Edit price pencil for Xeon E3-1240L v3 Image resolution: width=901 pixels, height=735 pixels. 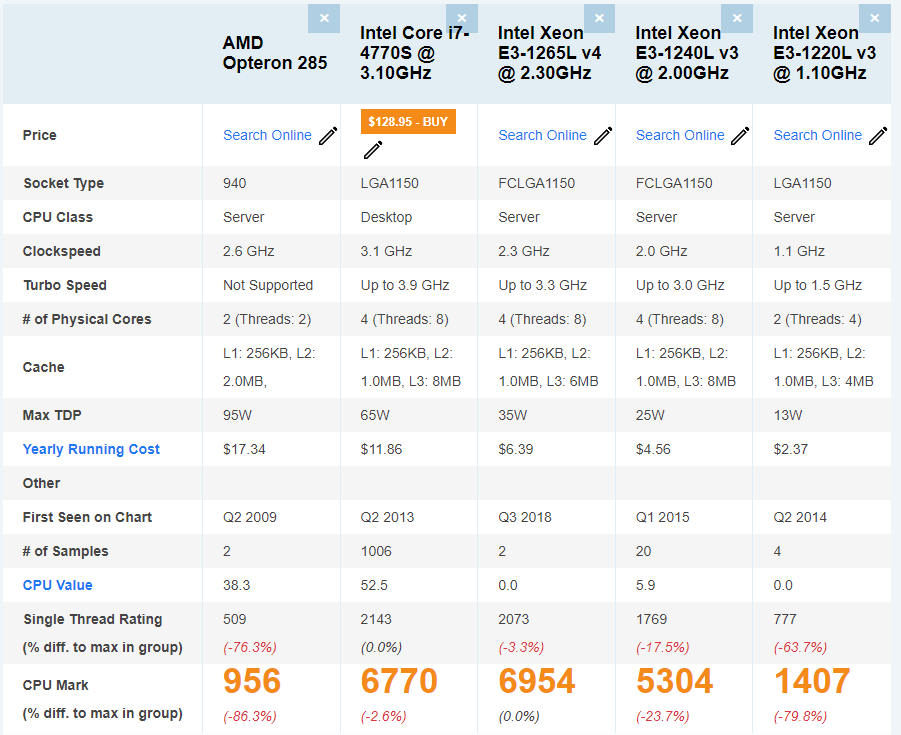pyautogui.click(x=740, y=136)
